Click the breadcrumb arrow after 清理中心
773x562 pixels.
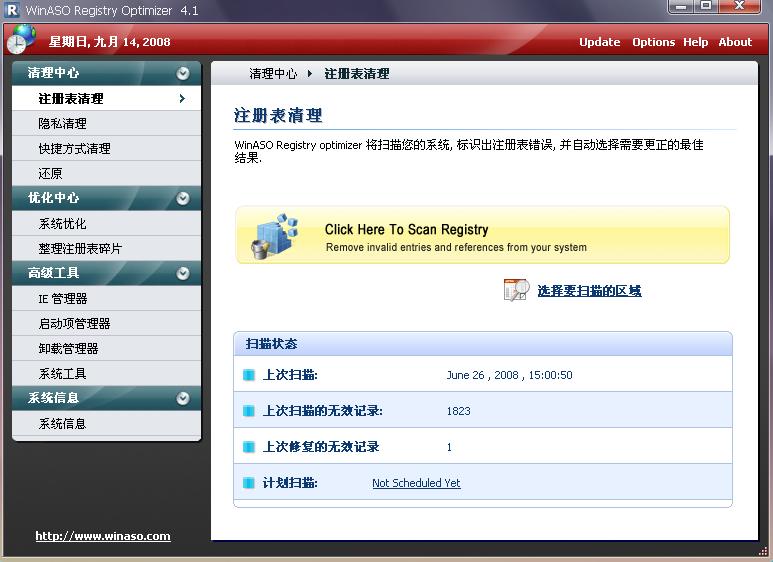(x=310, y=74)
